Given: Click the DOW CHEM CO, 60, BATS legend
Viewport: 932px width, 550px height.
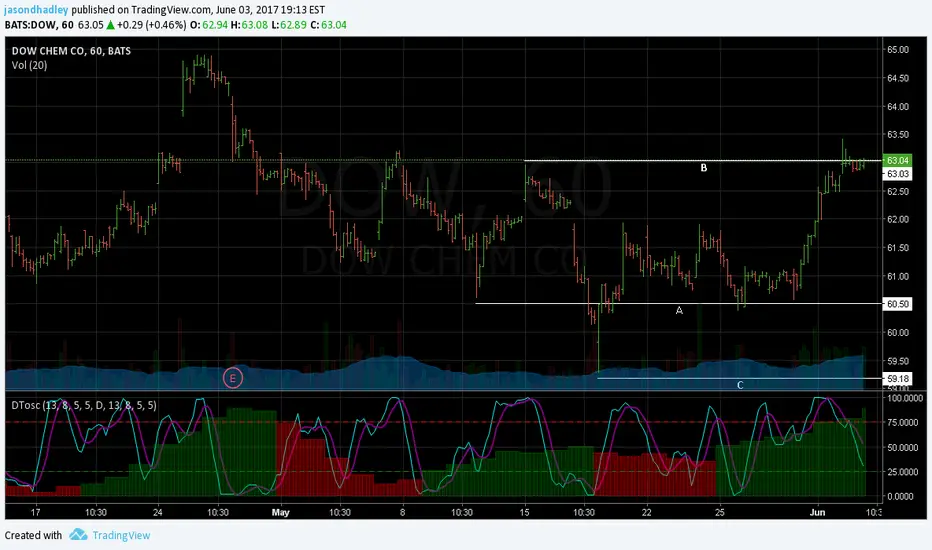Looking at the screenshot, I should [x=71, y=51].
